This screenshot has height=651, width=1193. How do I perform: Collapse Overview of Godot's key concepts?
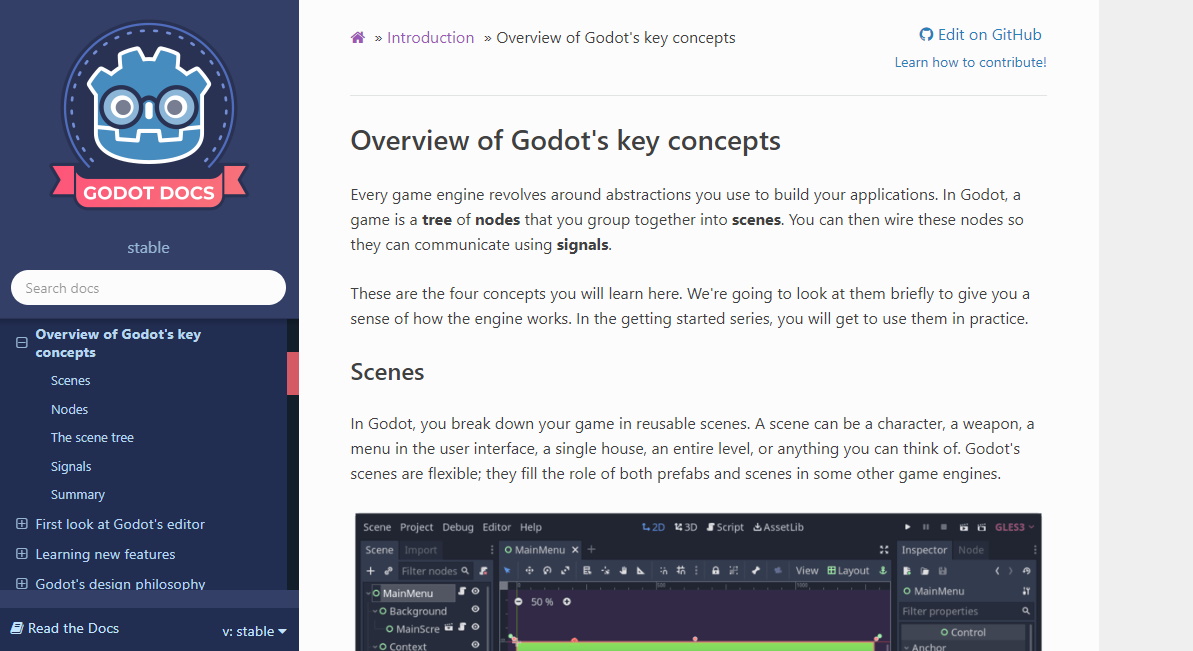20,341
